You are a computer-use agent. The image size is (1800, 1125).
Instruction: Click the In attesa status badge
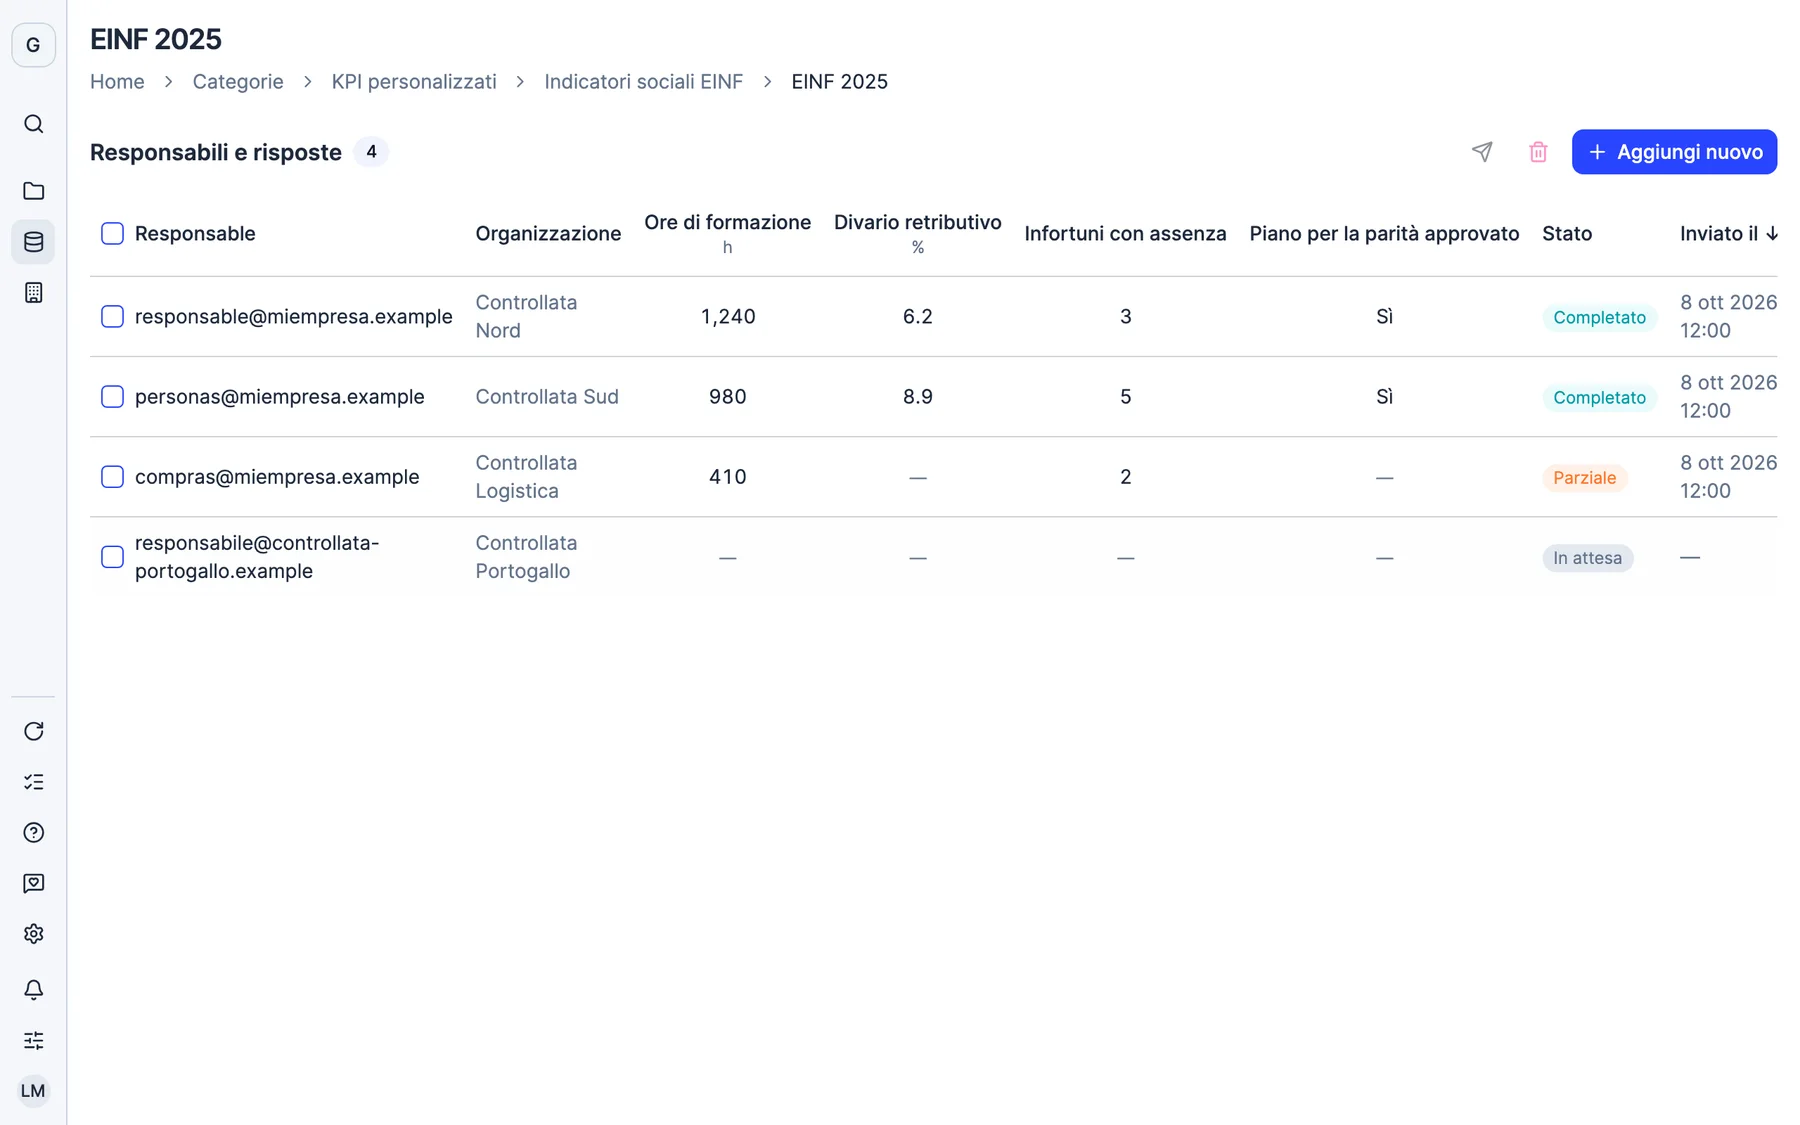click(x=1587, y=558)
